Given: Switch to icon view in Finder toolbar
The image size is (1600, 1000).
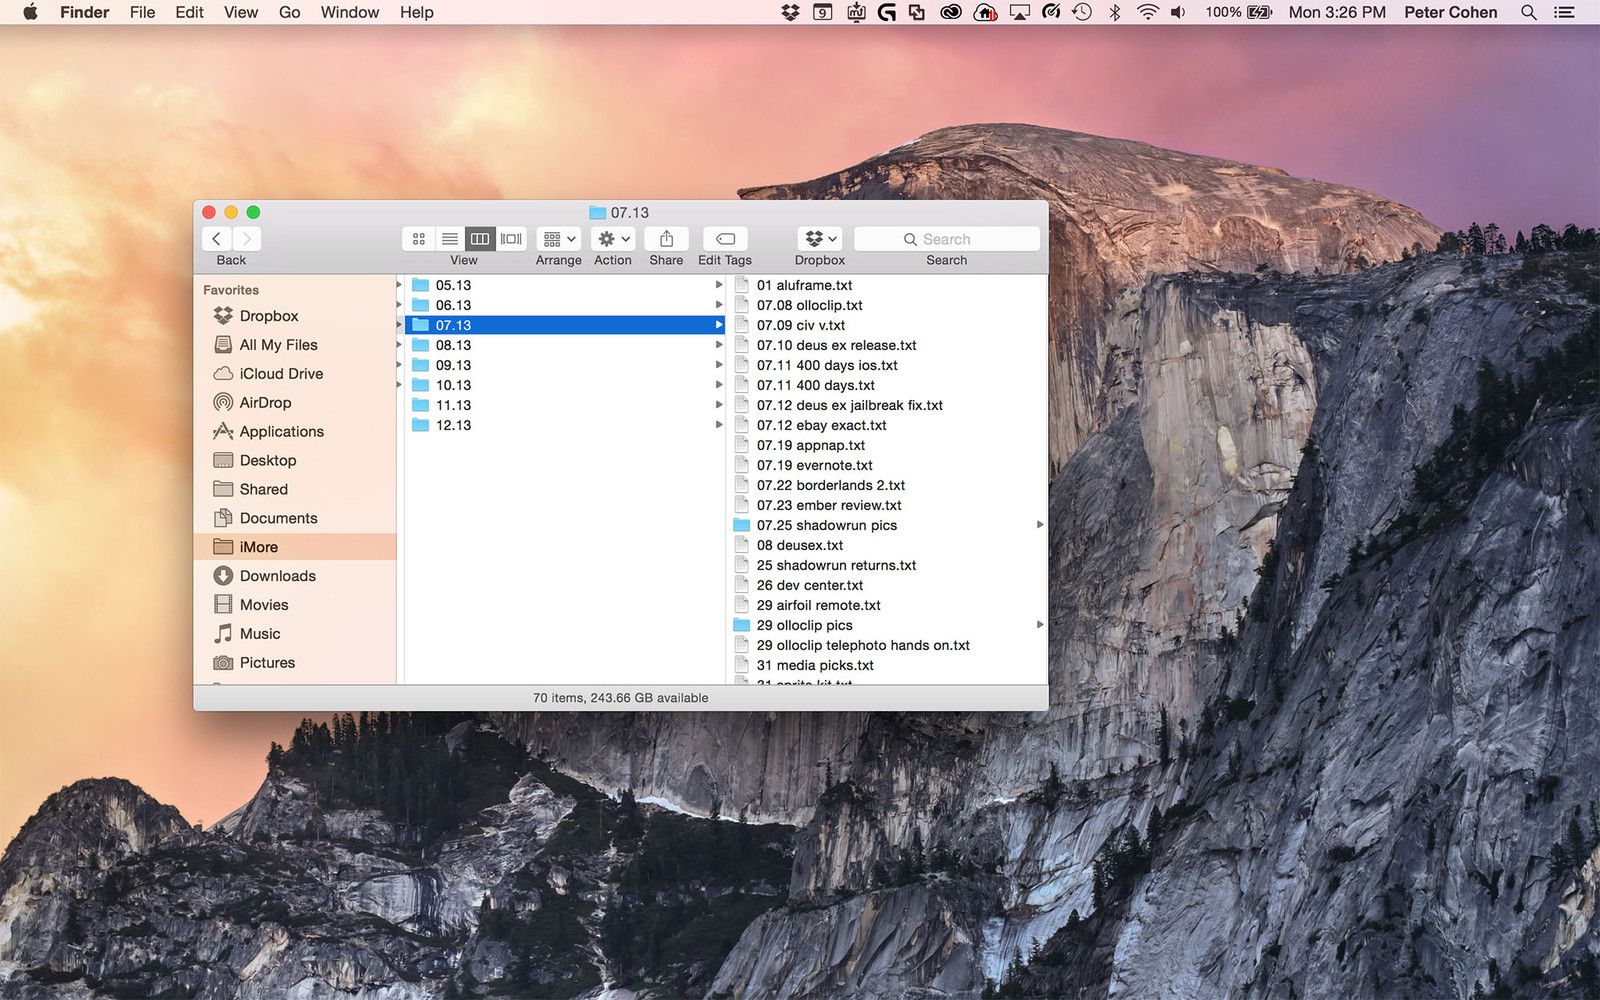Looking at the screenshot, I should 419,239.
